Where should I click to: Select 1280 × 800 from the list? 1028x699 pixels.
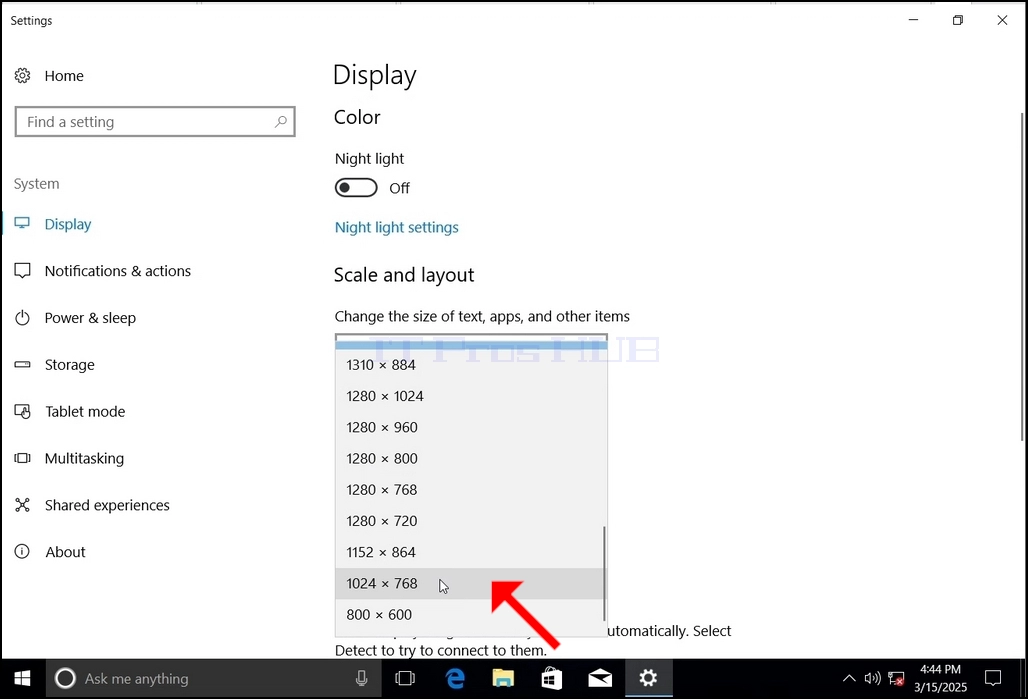469,458
